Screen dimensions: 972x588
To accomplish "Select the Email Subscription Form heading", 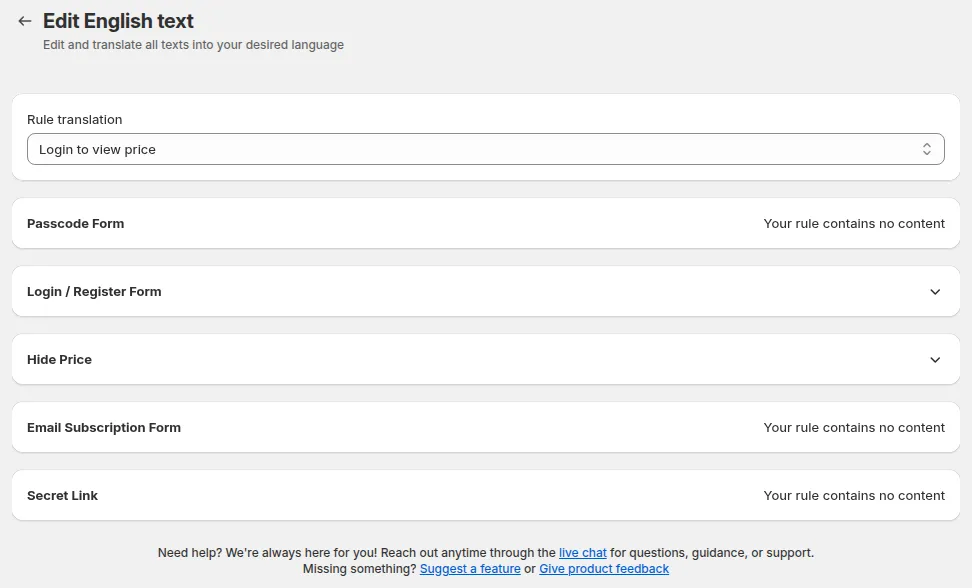I will coord(104,428).
